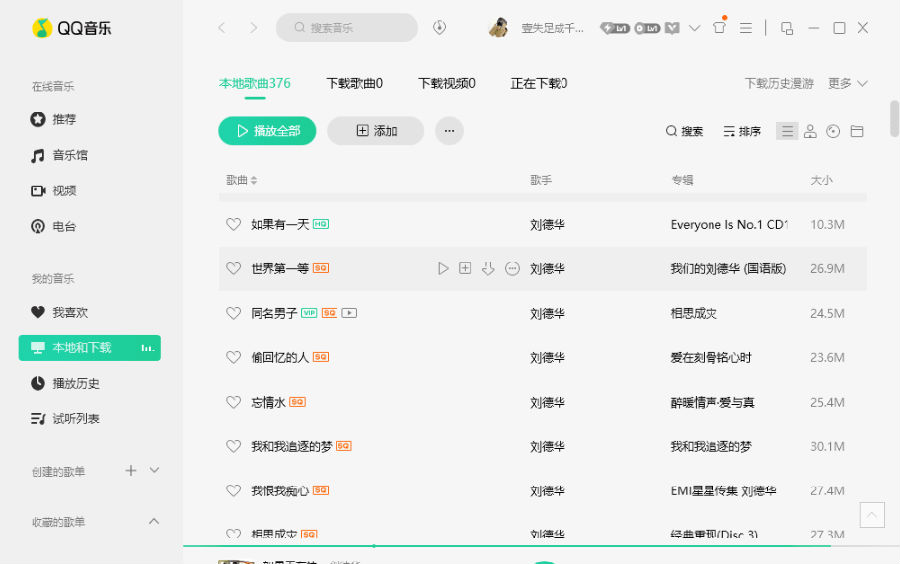Collapse 创建的歌单 section chevron
The height and width of the screenshot is (564, 900).
point(154,470)
